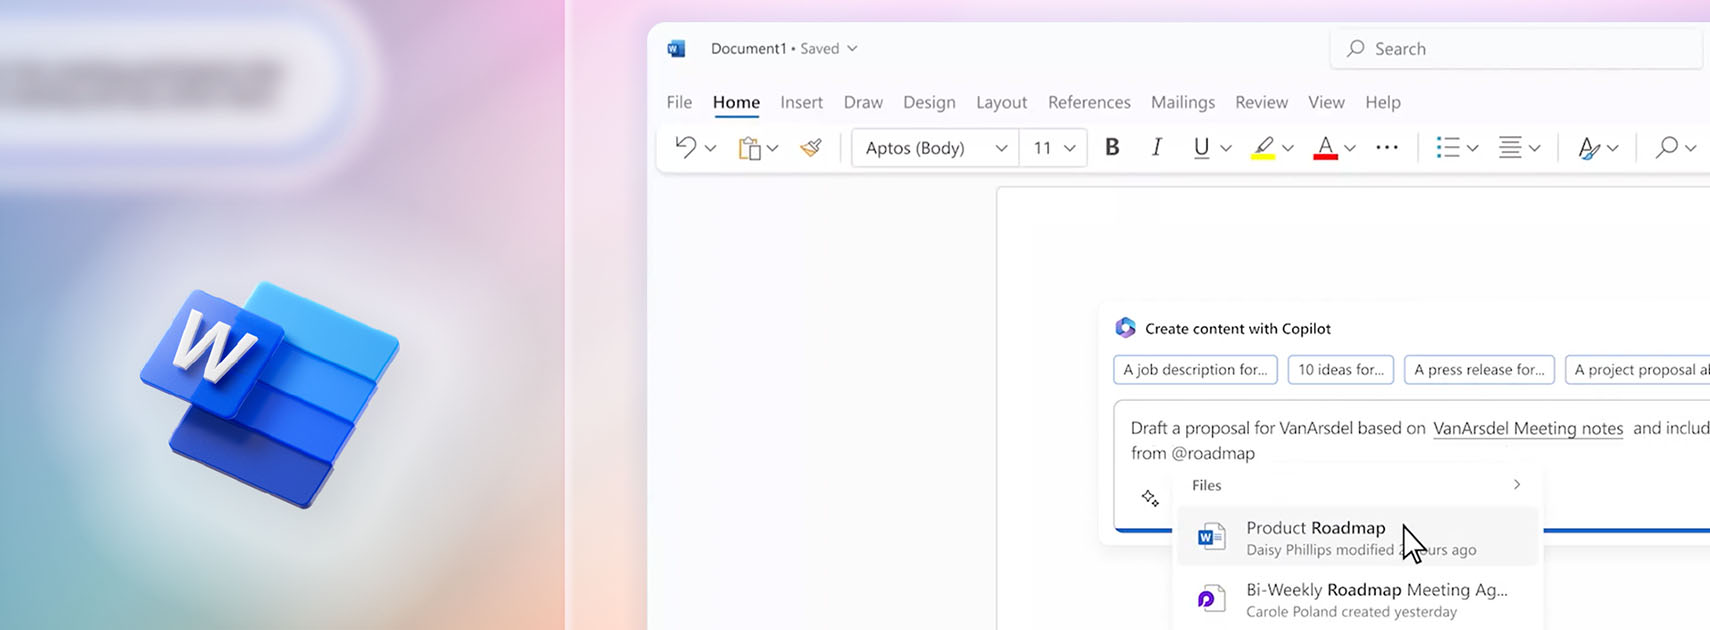Click the Undo icon
Screen dimensions: 1710x630
[x=686, y=147]
